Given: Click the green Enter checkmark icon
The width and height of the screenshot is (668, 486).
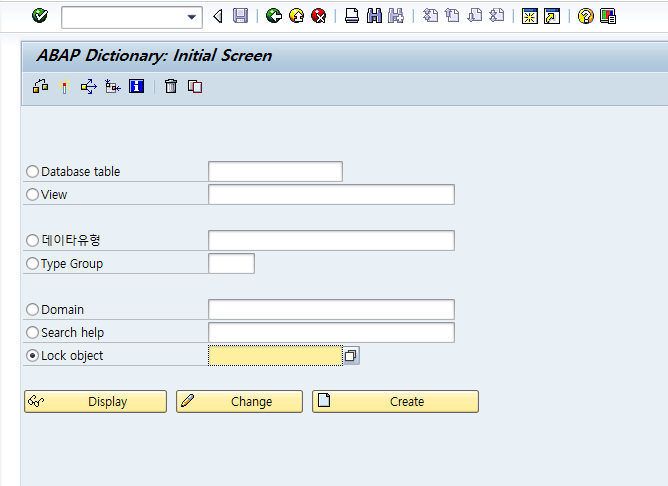Looking at the screenshot, I should (40, 16).
